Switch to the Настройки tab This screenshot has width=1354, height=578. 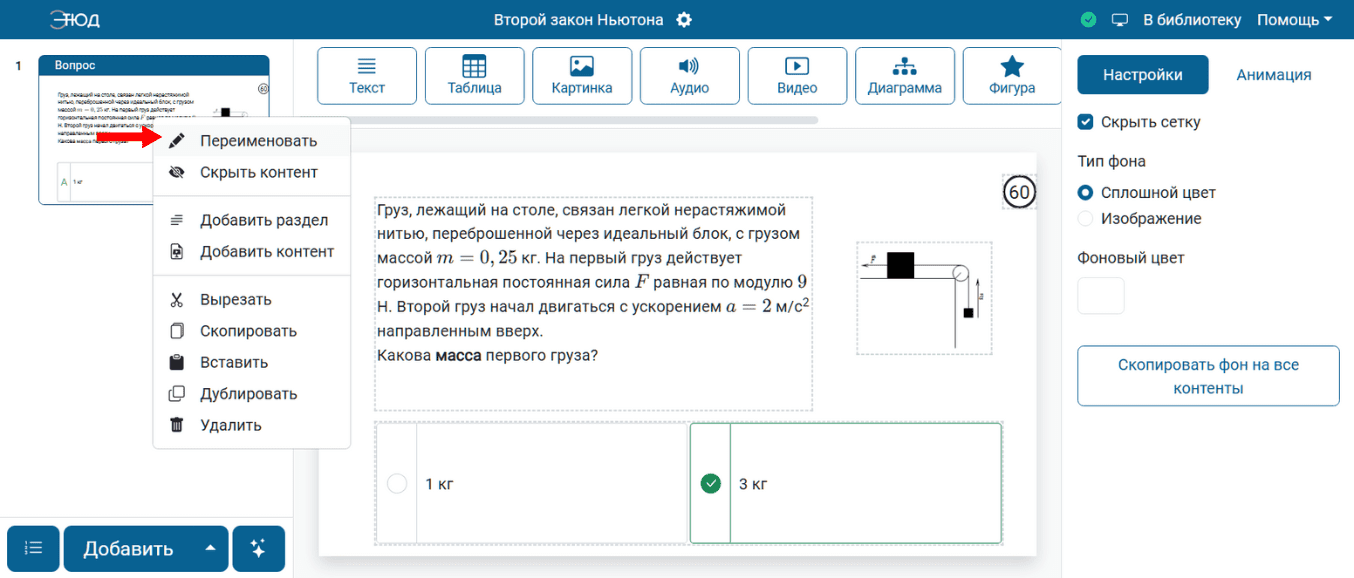coord(1143,75)
